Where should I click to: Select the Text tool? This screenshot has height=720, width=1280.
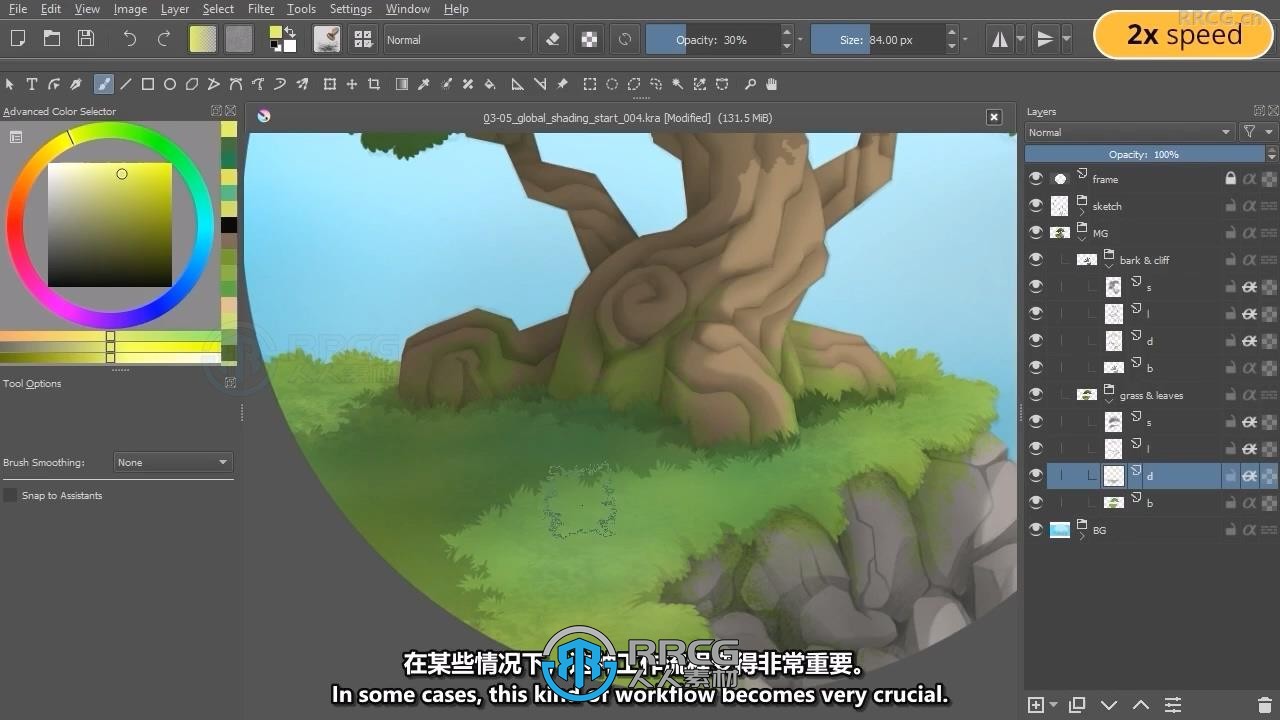pyautogui.click(x=32, y=84)
